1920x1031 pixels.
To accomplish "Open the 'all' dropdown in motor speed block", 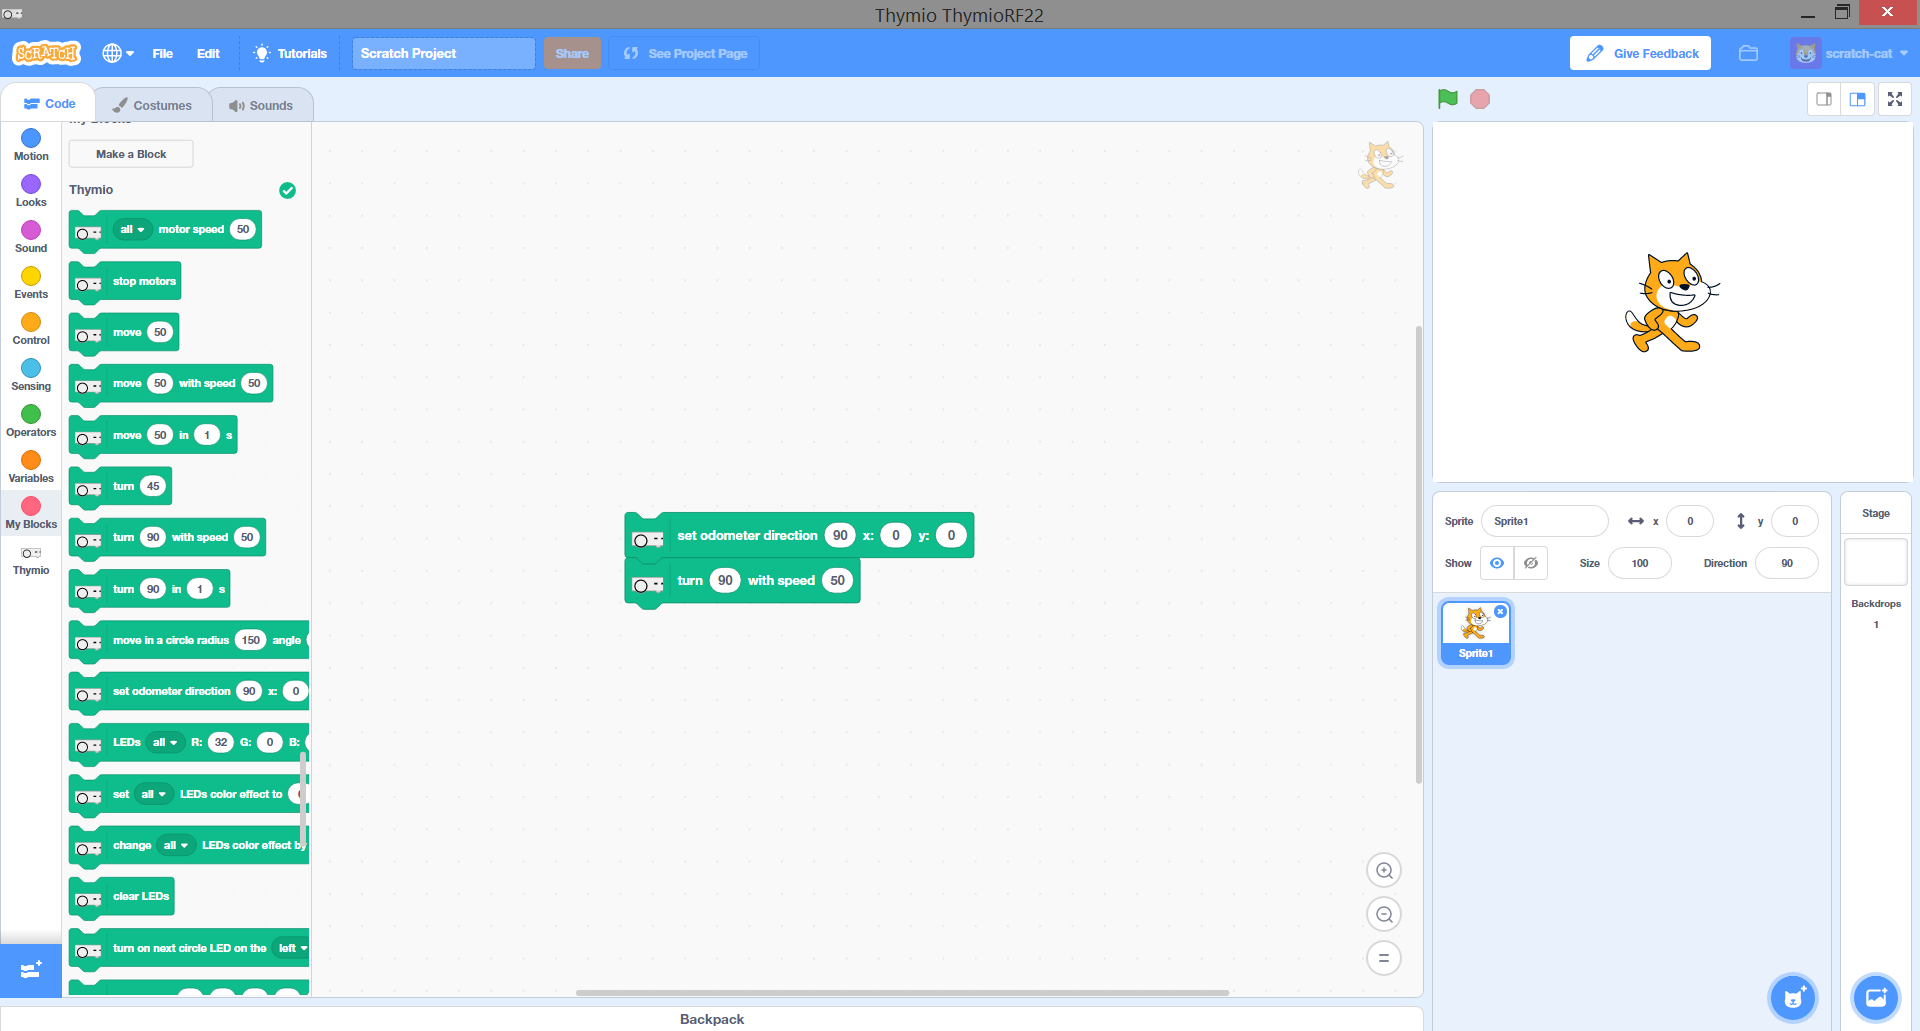I will pos(131,229).
